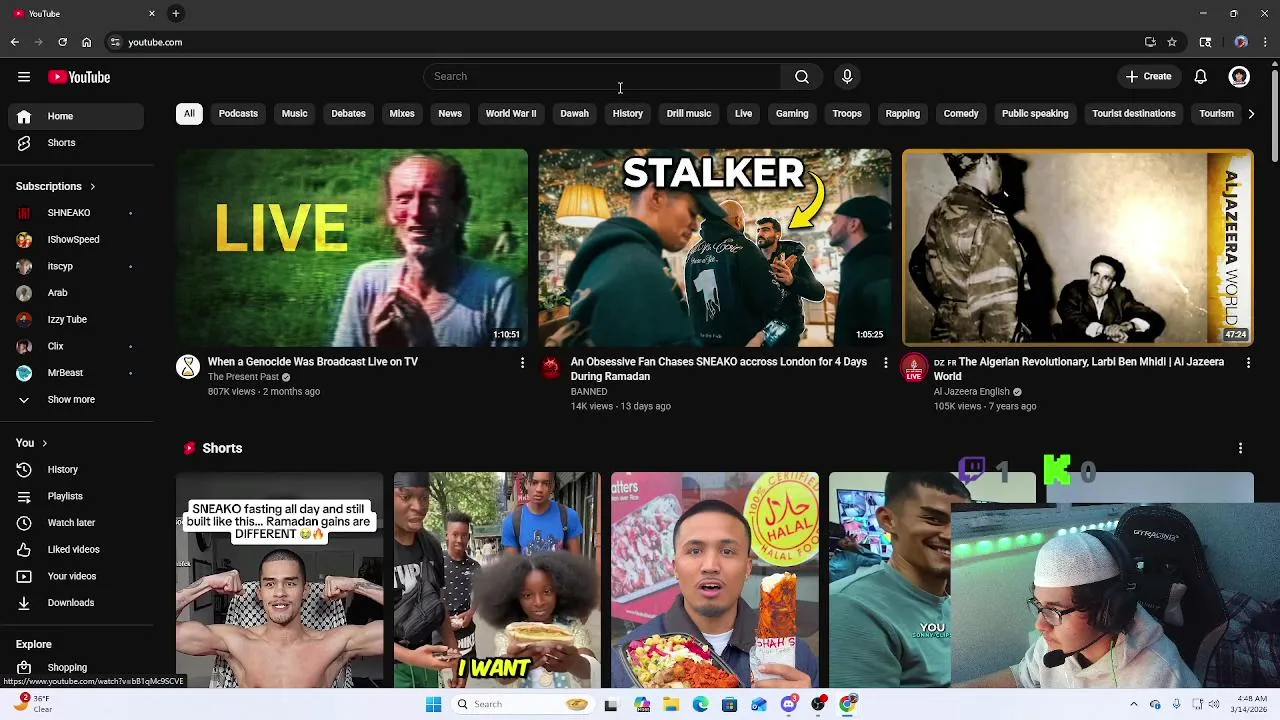Click the youtube.com address bar
This screenshot has width=1280, height=720.
(620, 42)
